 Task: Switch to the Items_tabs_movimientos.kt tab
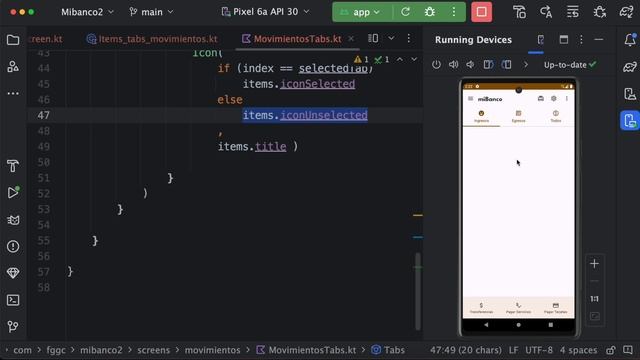(152, 39)
